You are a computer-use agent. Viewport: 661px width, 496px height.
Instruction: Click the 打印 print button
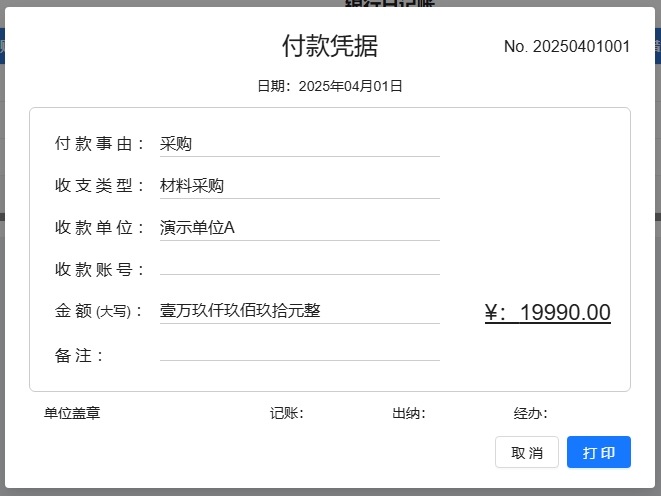pyautogui.click(x=598, y=452)
